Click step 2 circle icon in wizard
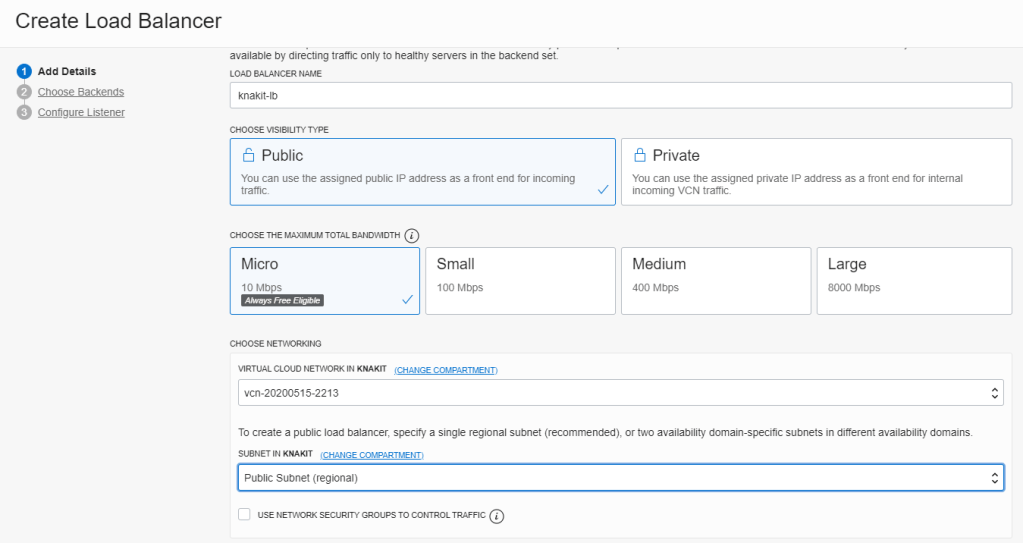This screenshot has width=1023, height=543. coord(23,92)
